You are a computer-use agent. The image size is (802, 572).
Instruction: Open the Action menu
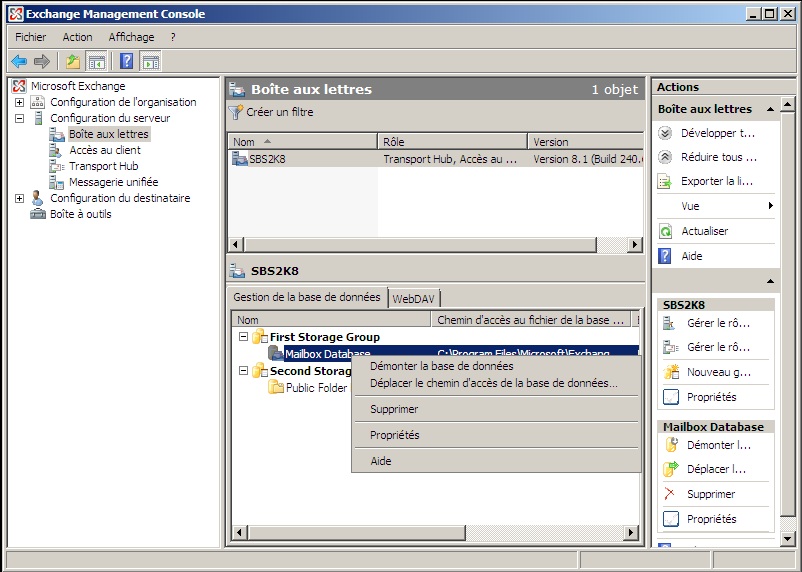point(77,37)
